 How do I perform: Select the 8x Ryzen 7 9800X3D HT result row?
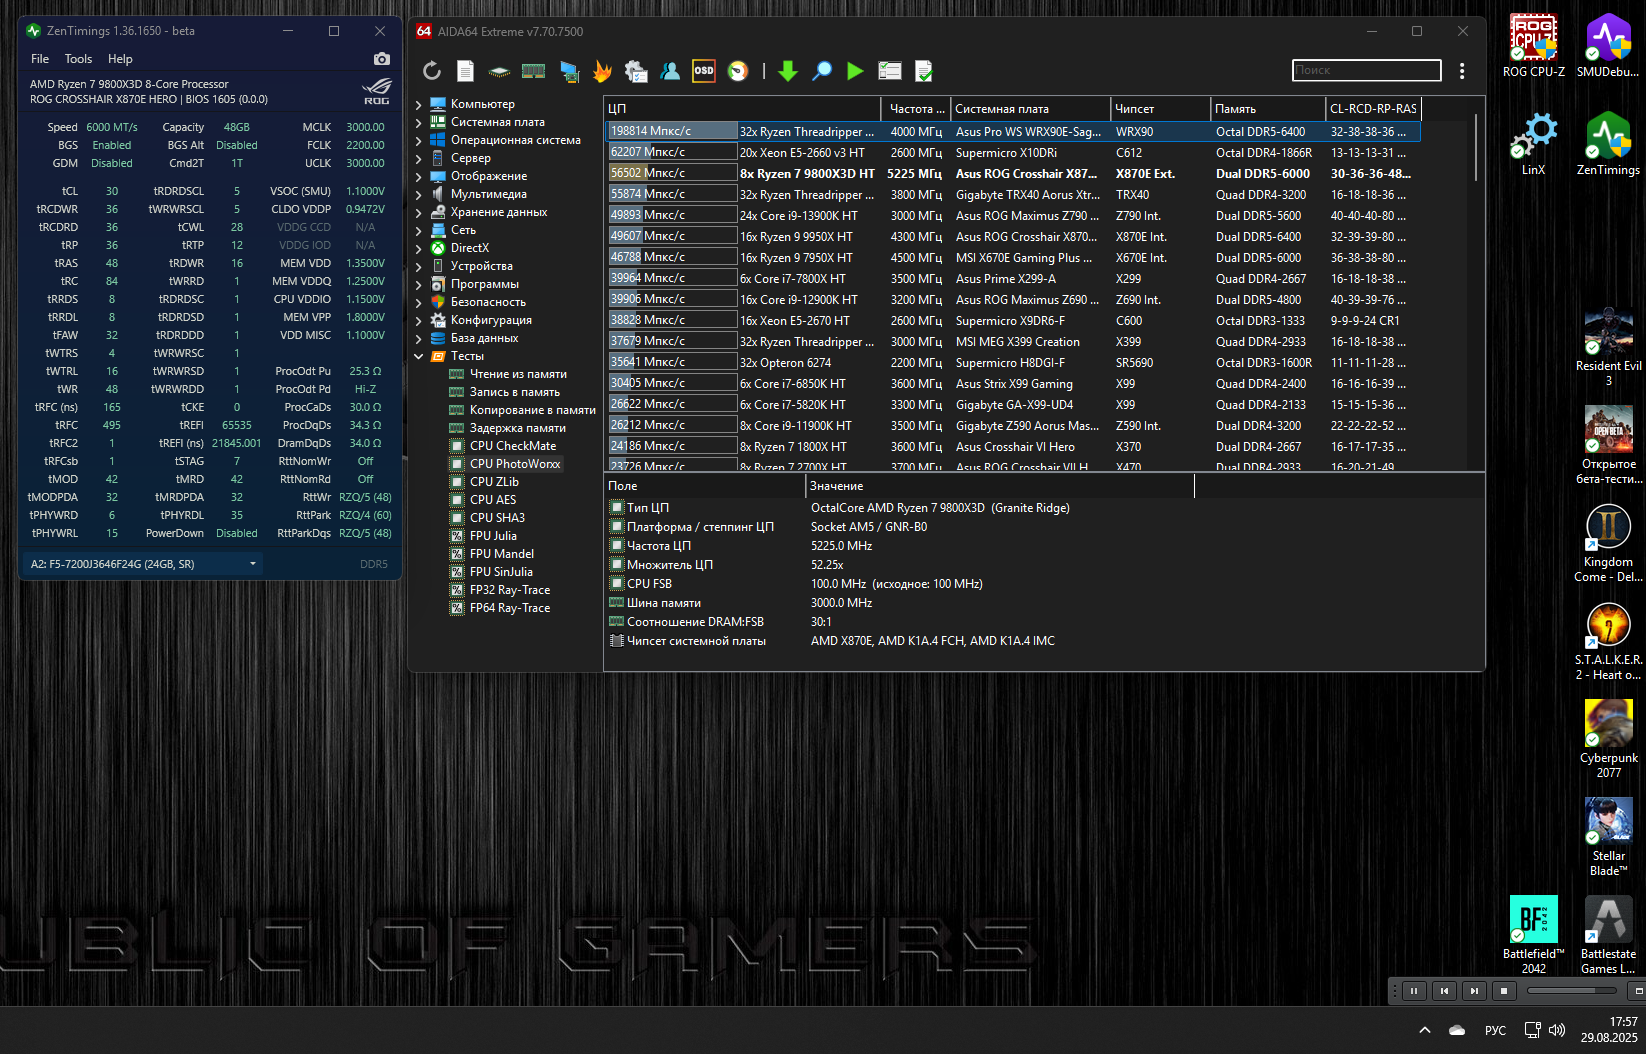point(1012,174)
